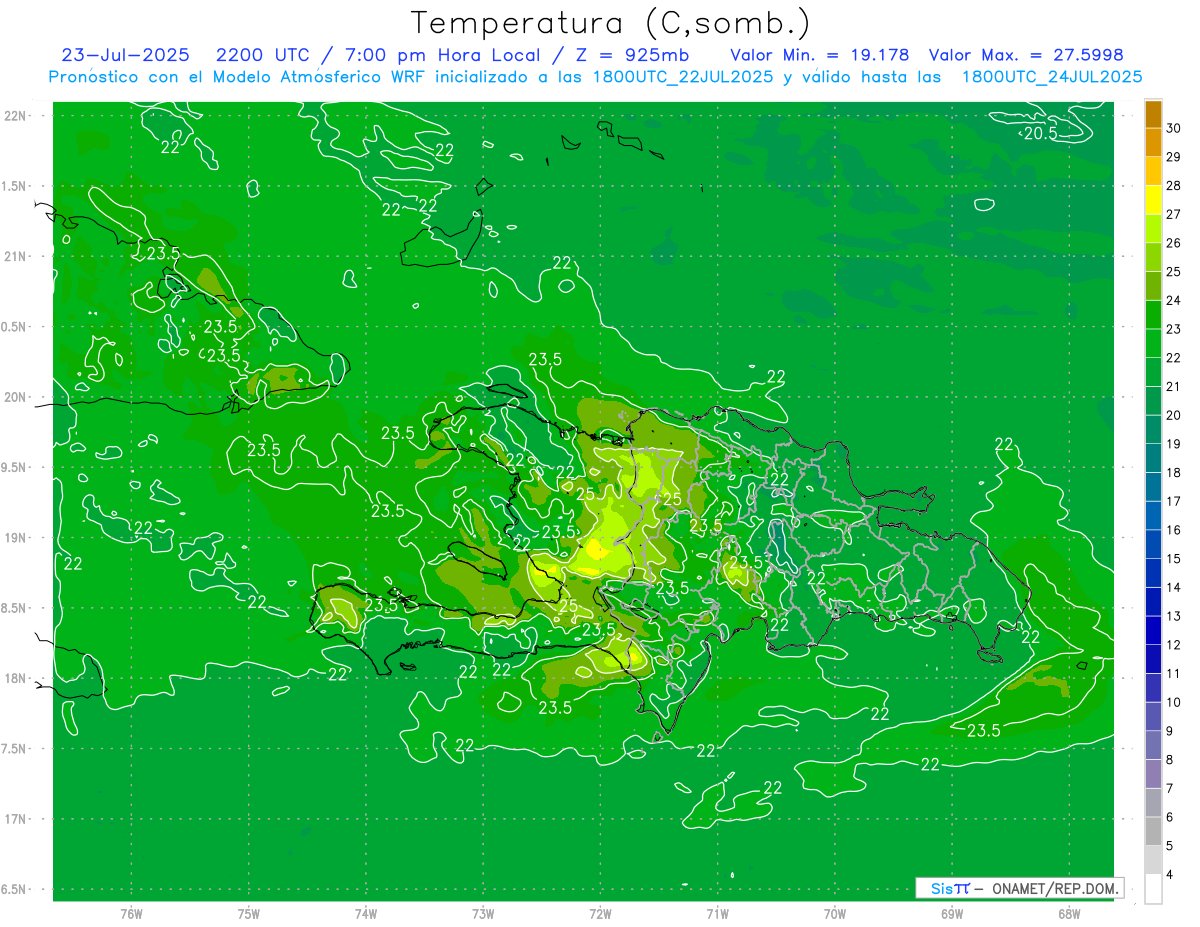The image size is (1200, 927).
Task: Click the "2200 UTC" time text
Action: coord(264,55)
